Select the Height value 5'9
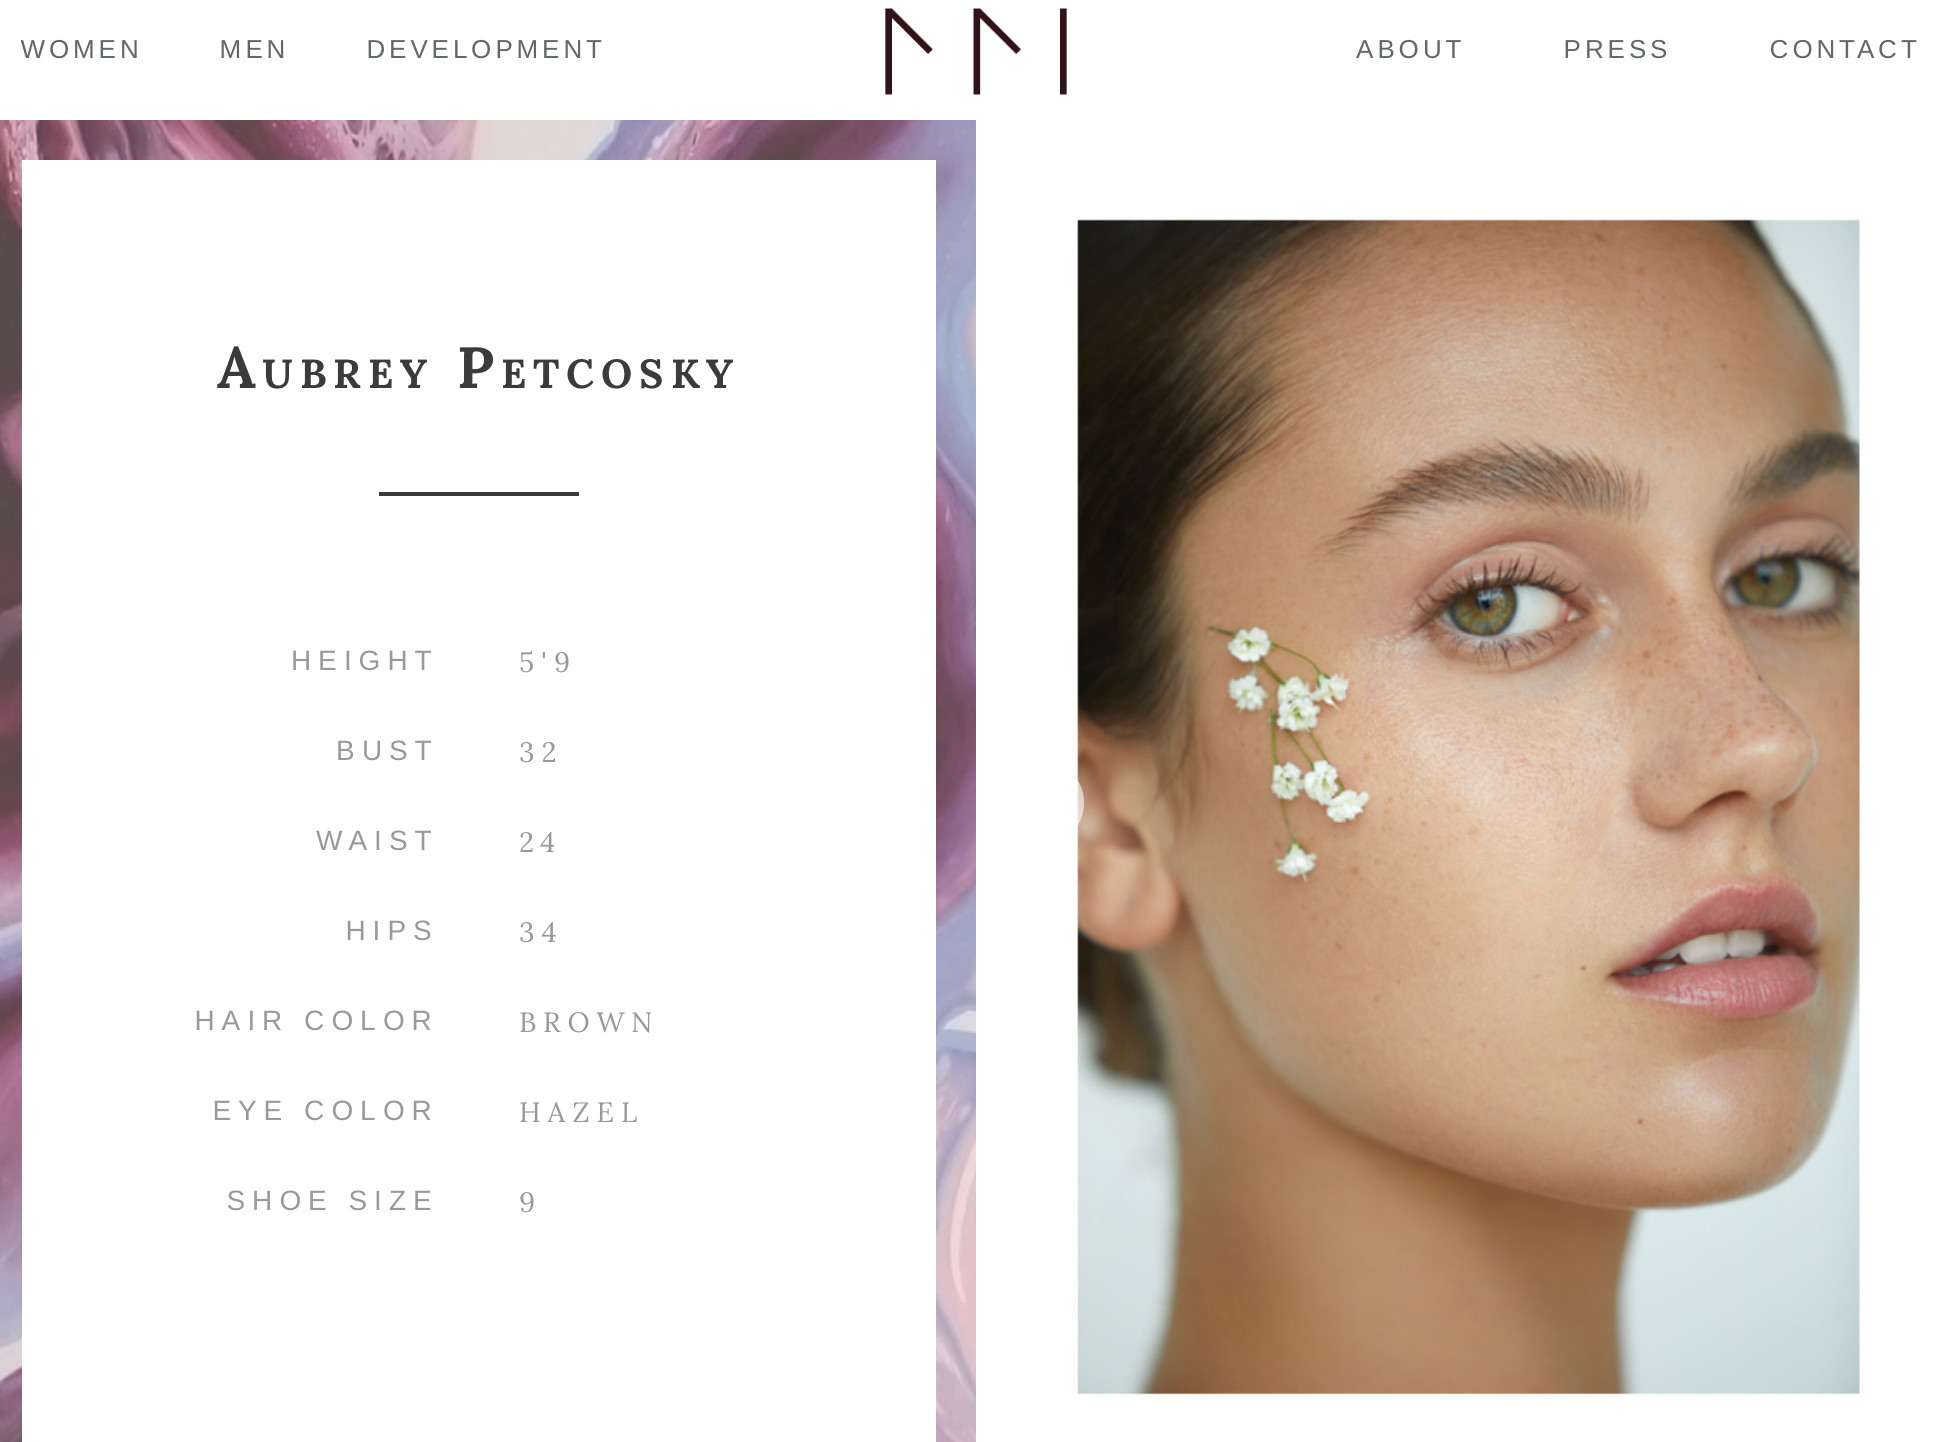Viewport: 1941px width, 1442px height. point(545,662)
